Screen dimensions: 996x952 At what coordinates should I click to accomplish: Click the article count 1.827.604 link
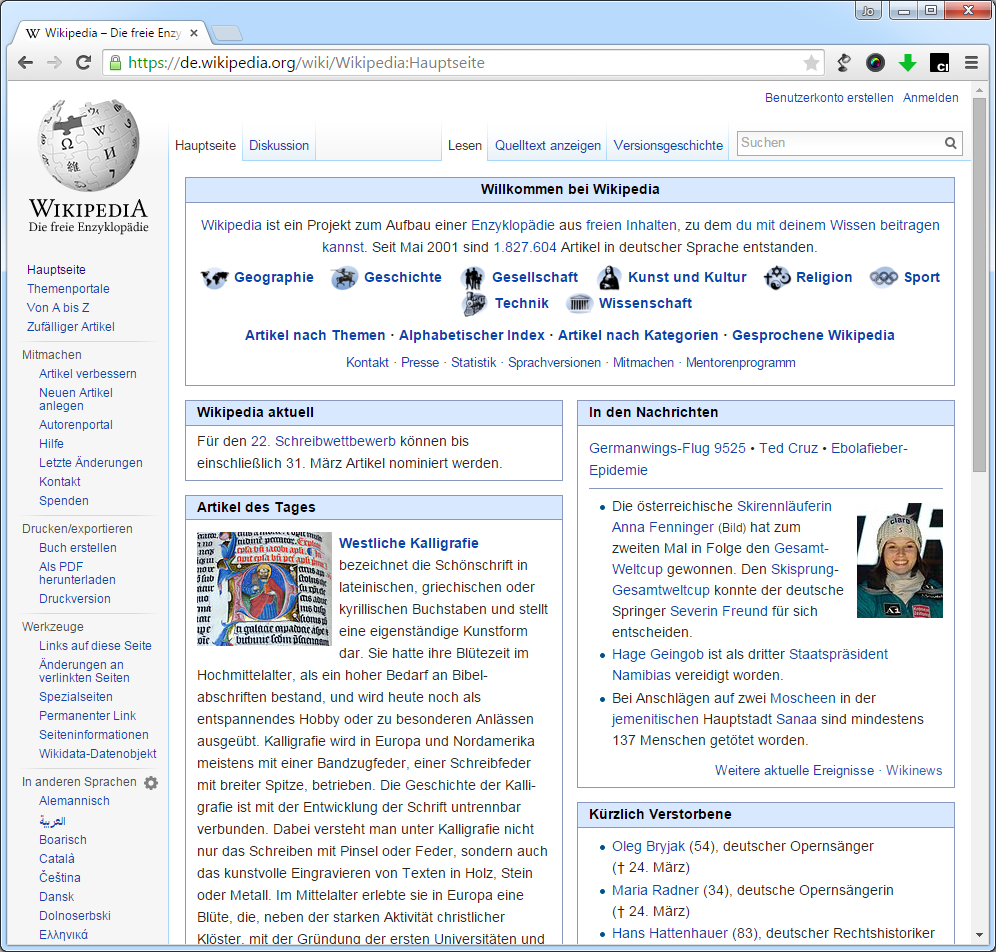point(525,247)
